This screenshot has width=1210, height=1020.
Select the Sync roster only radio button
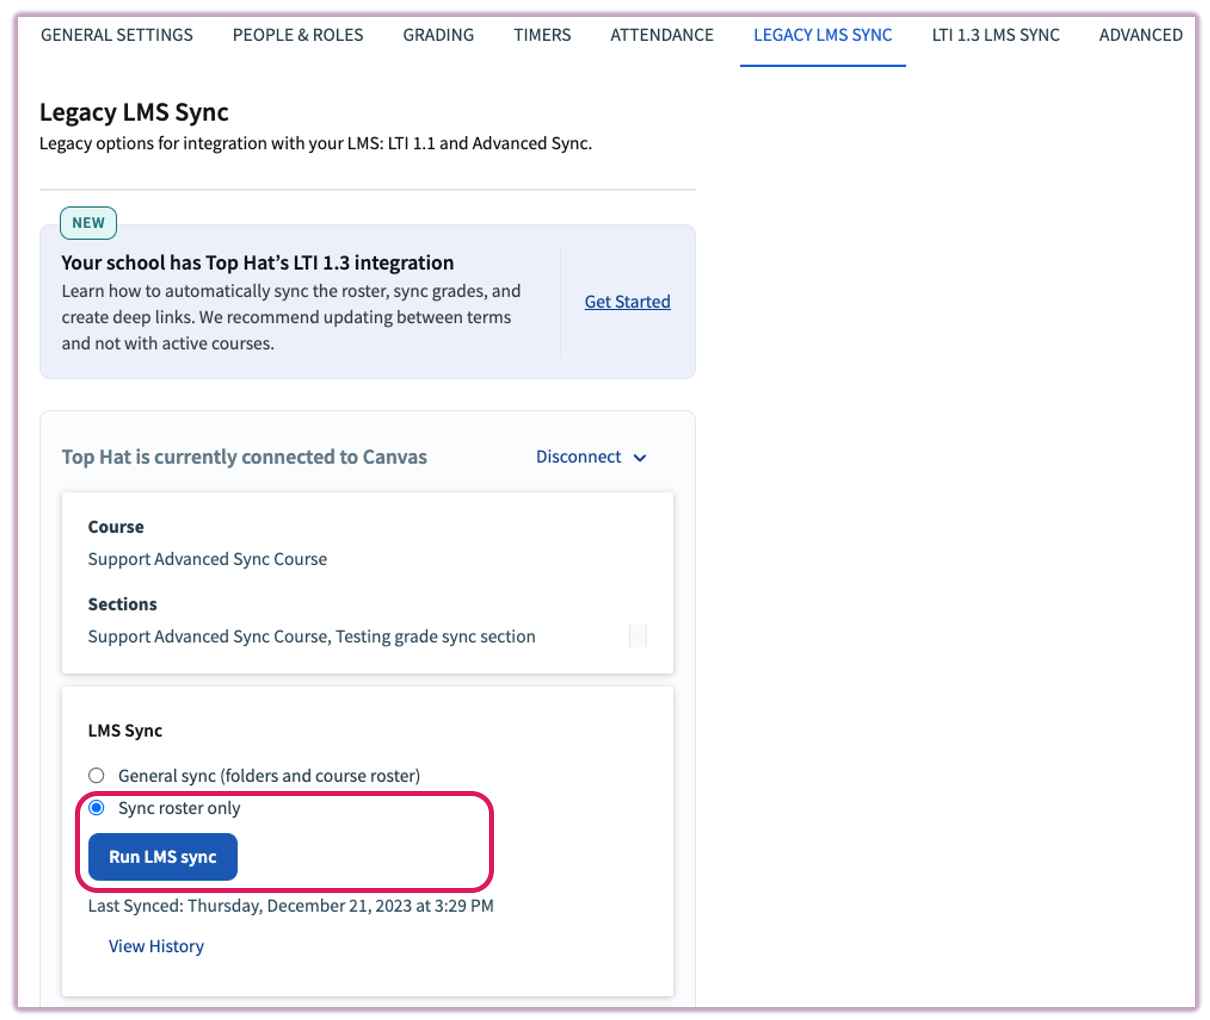[x=96, y=808]
